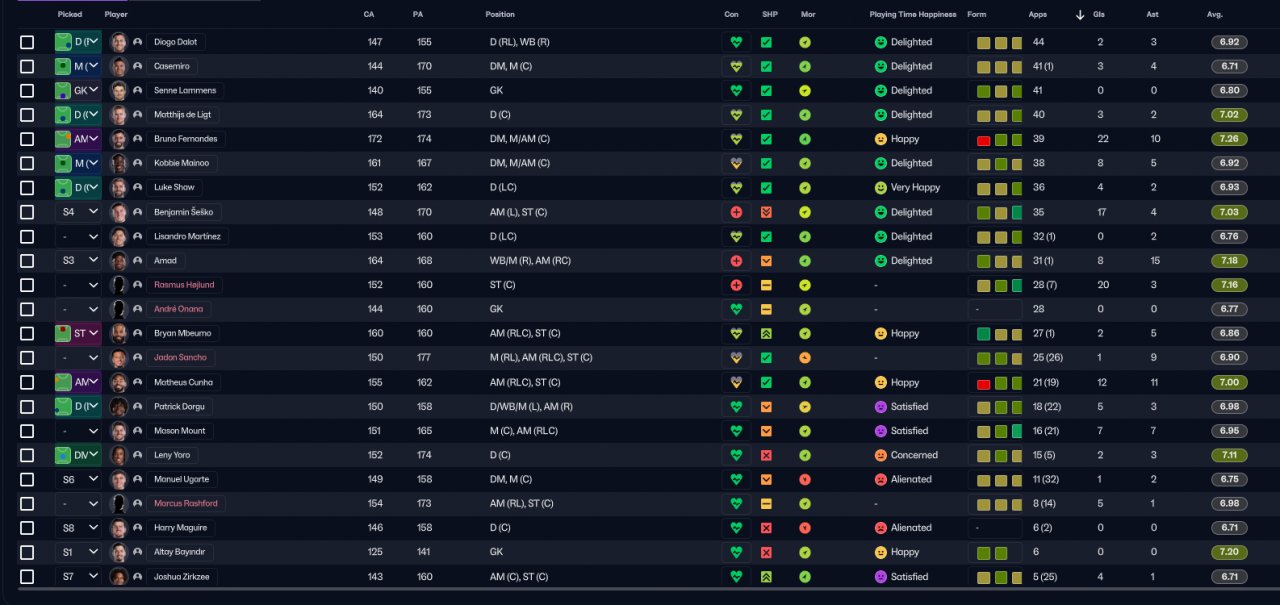Open the ST Picked dropdown for Bryan Mbeumo
The width and height of the screenshot is (1280, 605).
pos(78,333)
